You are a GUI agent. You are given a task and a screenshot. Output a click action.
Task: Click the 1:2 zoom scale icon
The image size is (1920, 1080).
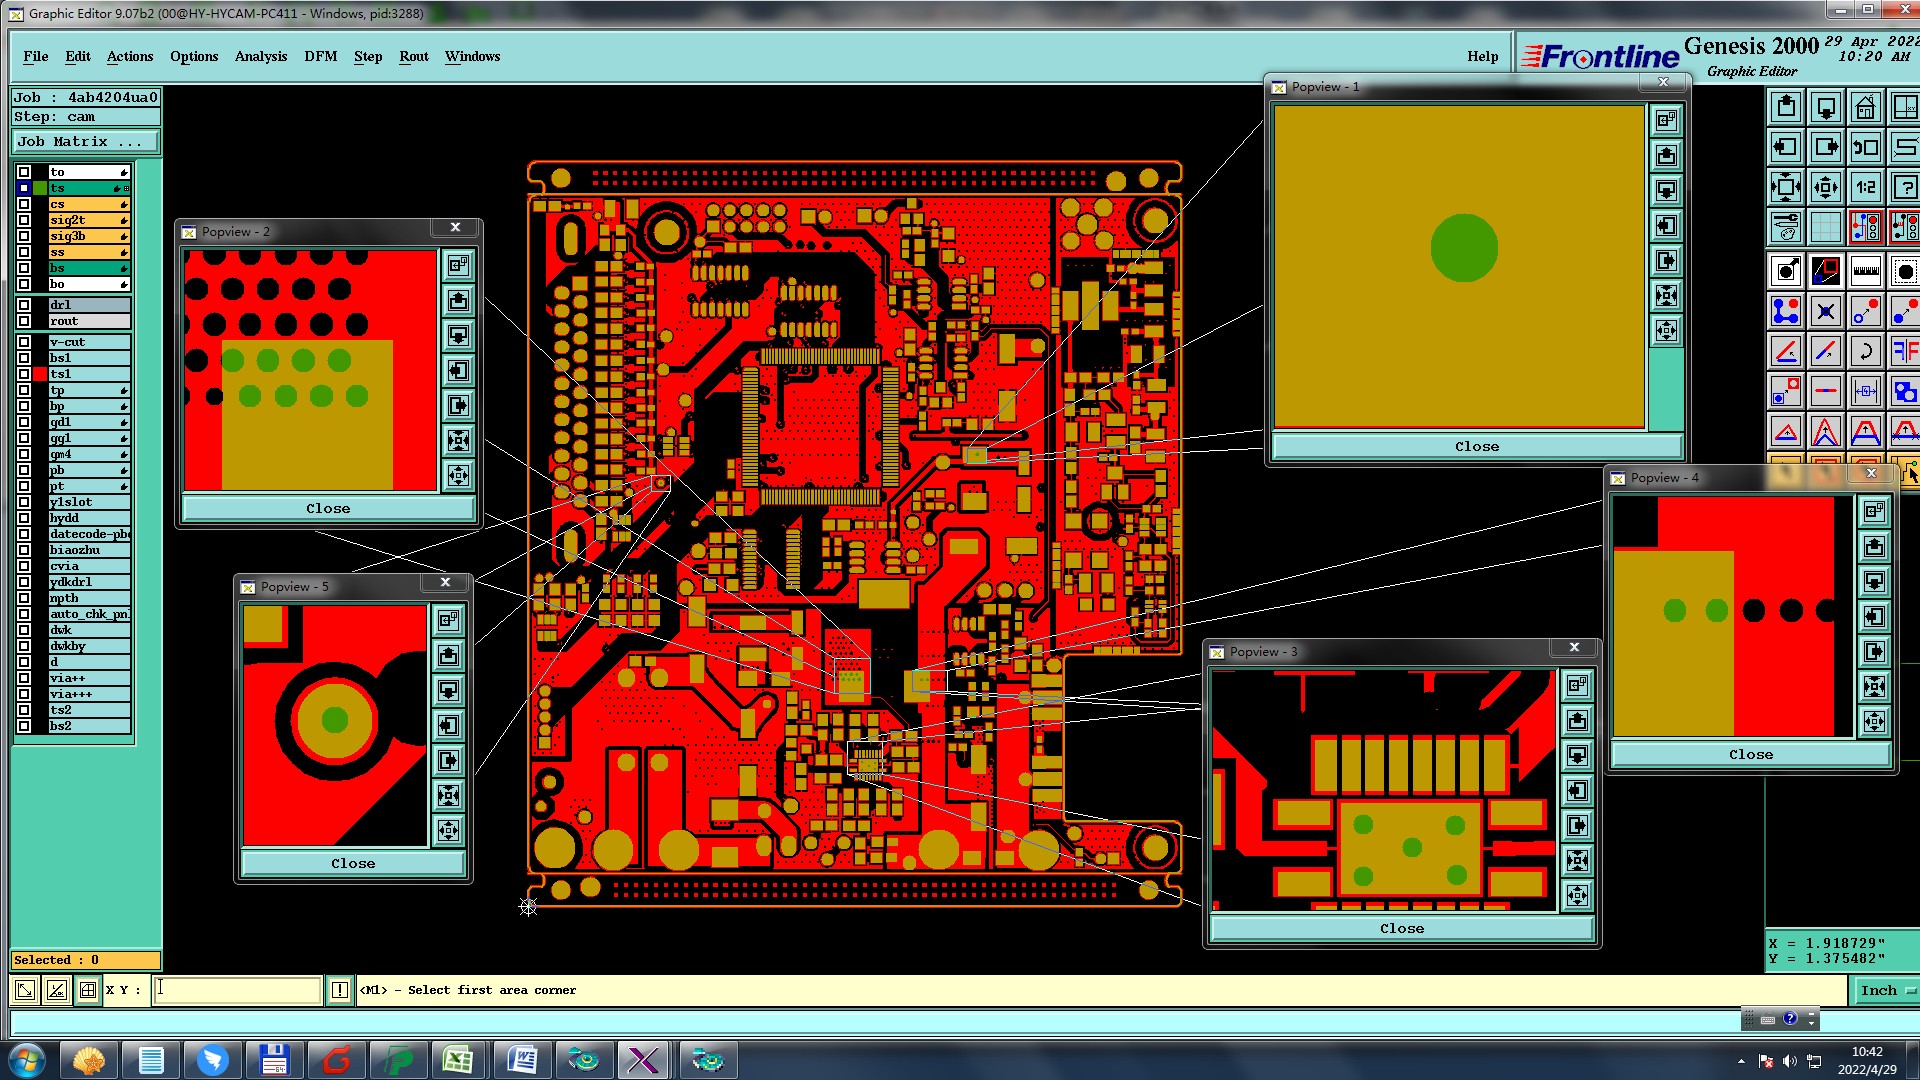coord(1865,187)
